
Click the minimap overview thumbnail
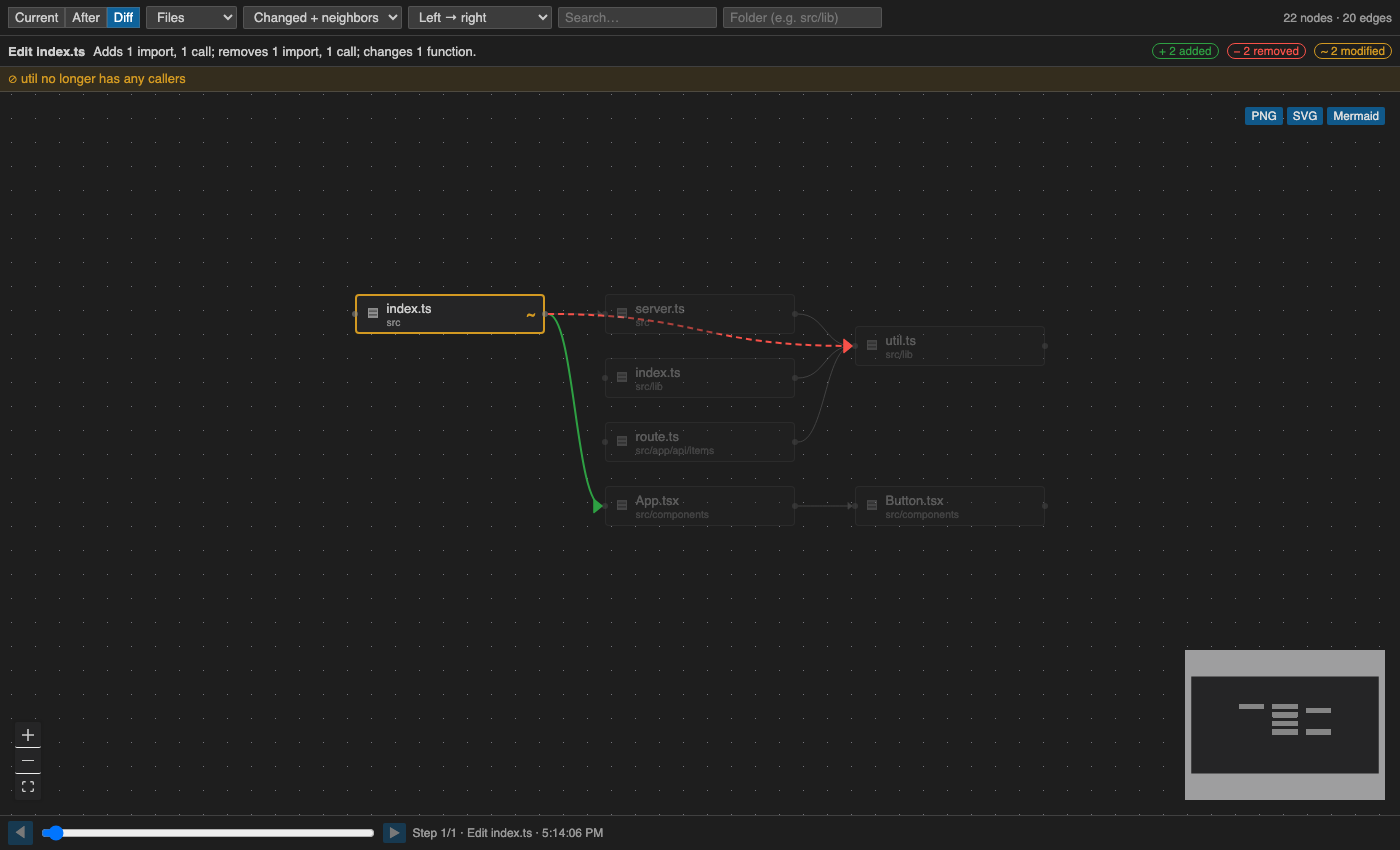(x=1285, y=725)
